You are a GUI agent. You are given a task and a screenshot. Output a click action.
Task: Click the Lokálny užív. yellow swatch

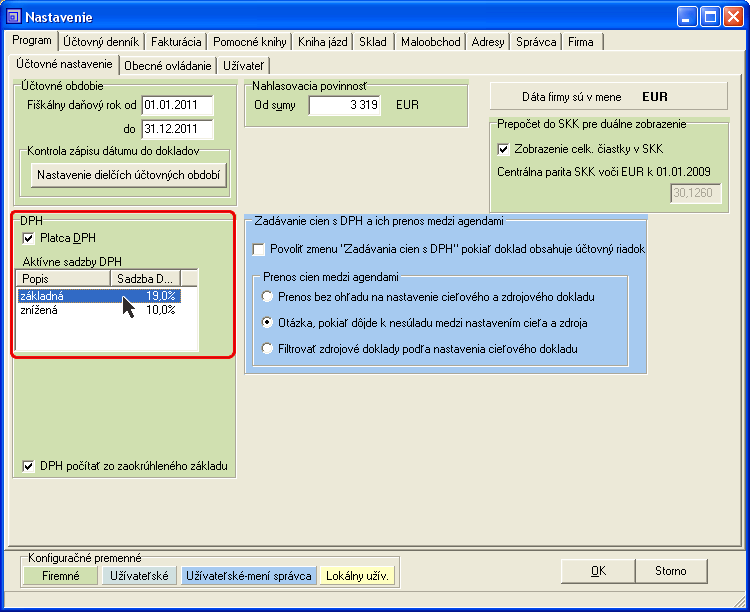pyautogui.click(x=357, y=576)
